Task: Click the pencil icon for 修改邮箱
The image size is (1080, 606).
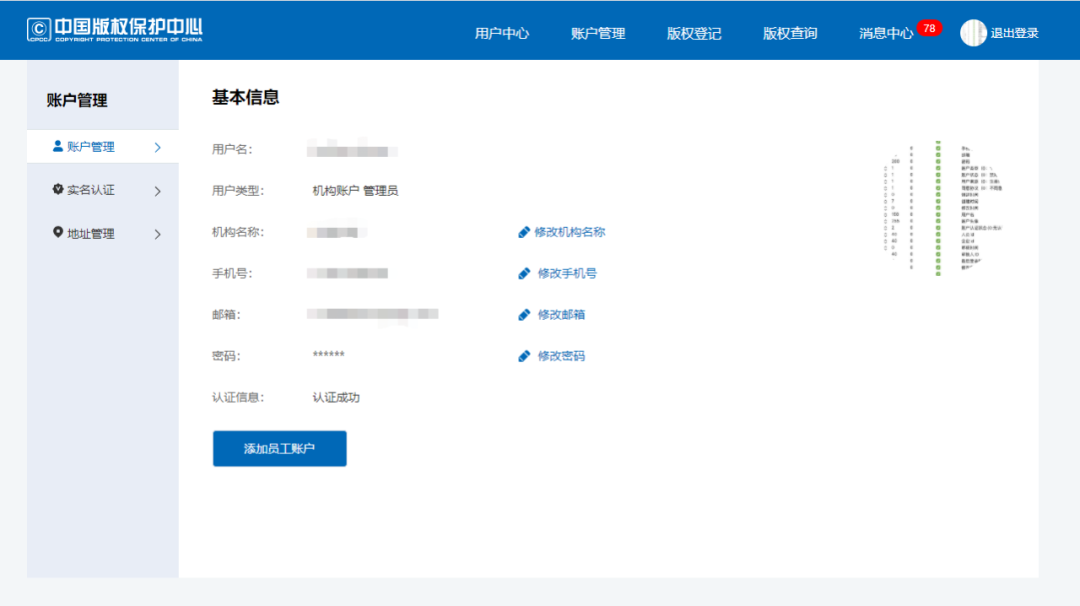Action: (x=524, y=314)
